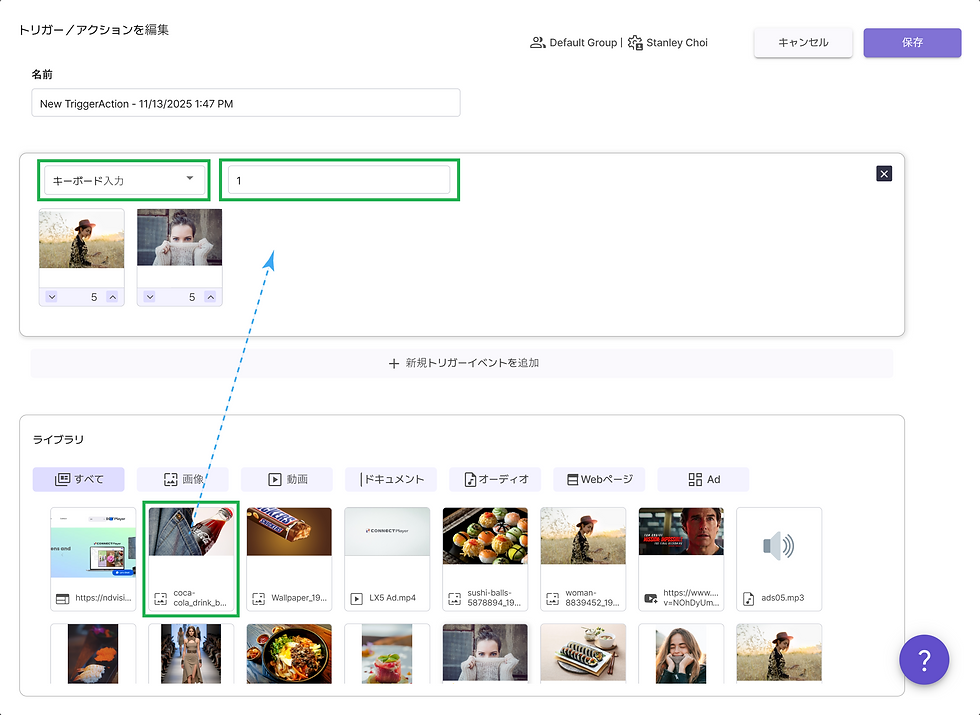
Task: Open the purple help question mark button
Action: point(924,660)
